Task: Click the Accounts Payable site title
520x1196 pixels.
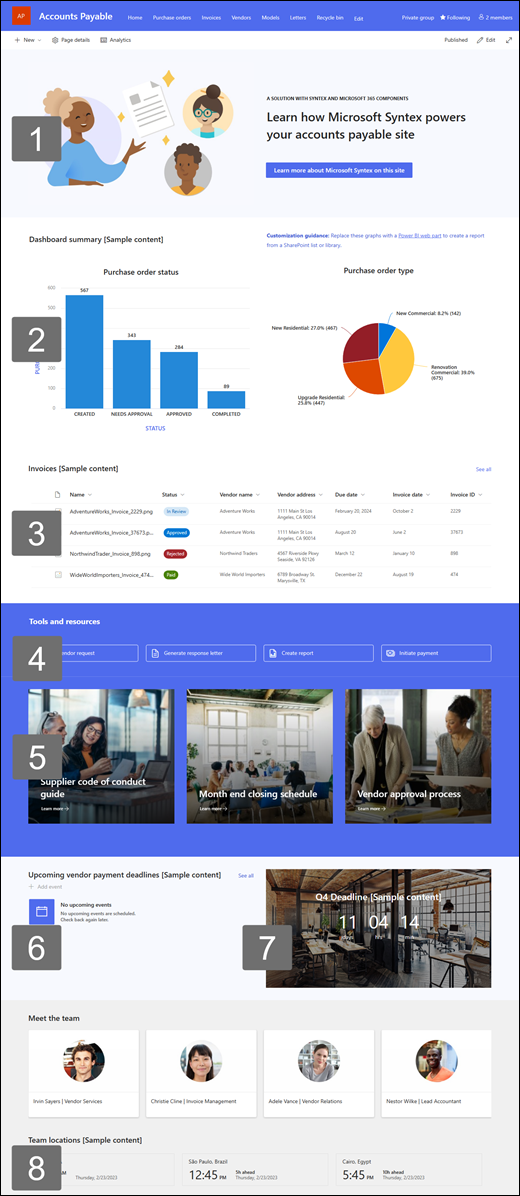Action: [x=75, y=16]
